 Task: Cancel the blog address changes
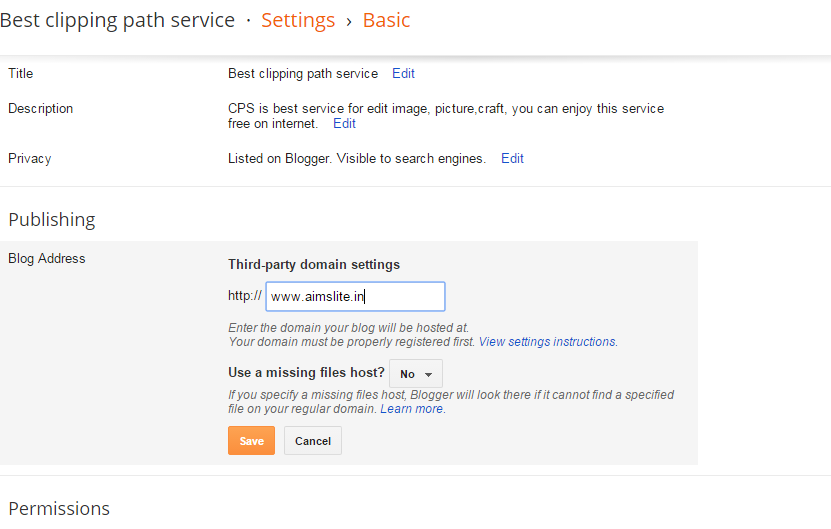tap(313, 441)
